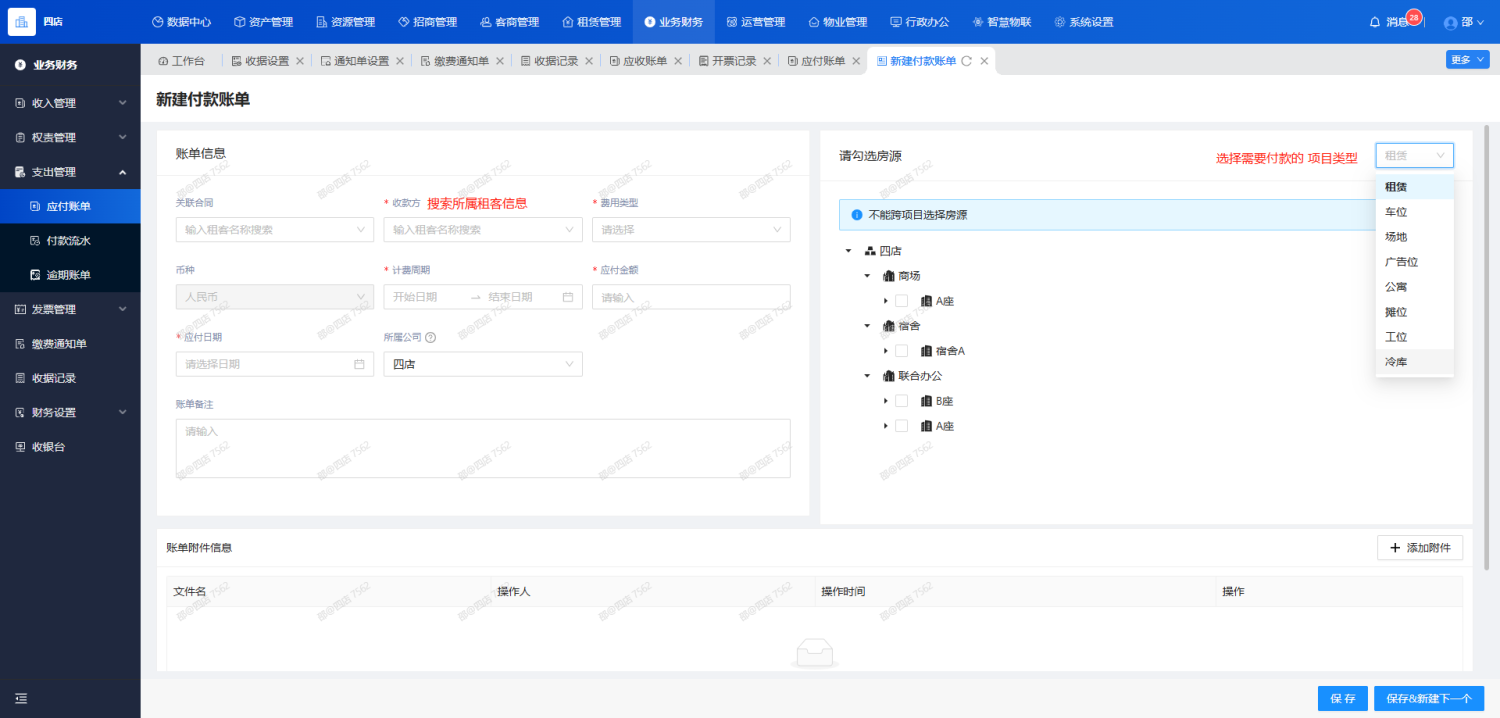1500x718 pixels.
Task: Open the 费用类型 dropdown
Action: (x=691, y=230)
